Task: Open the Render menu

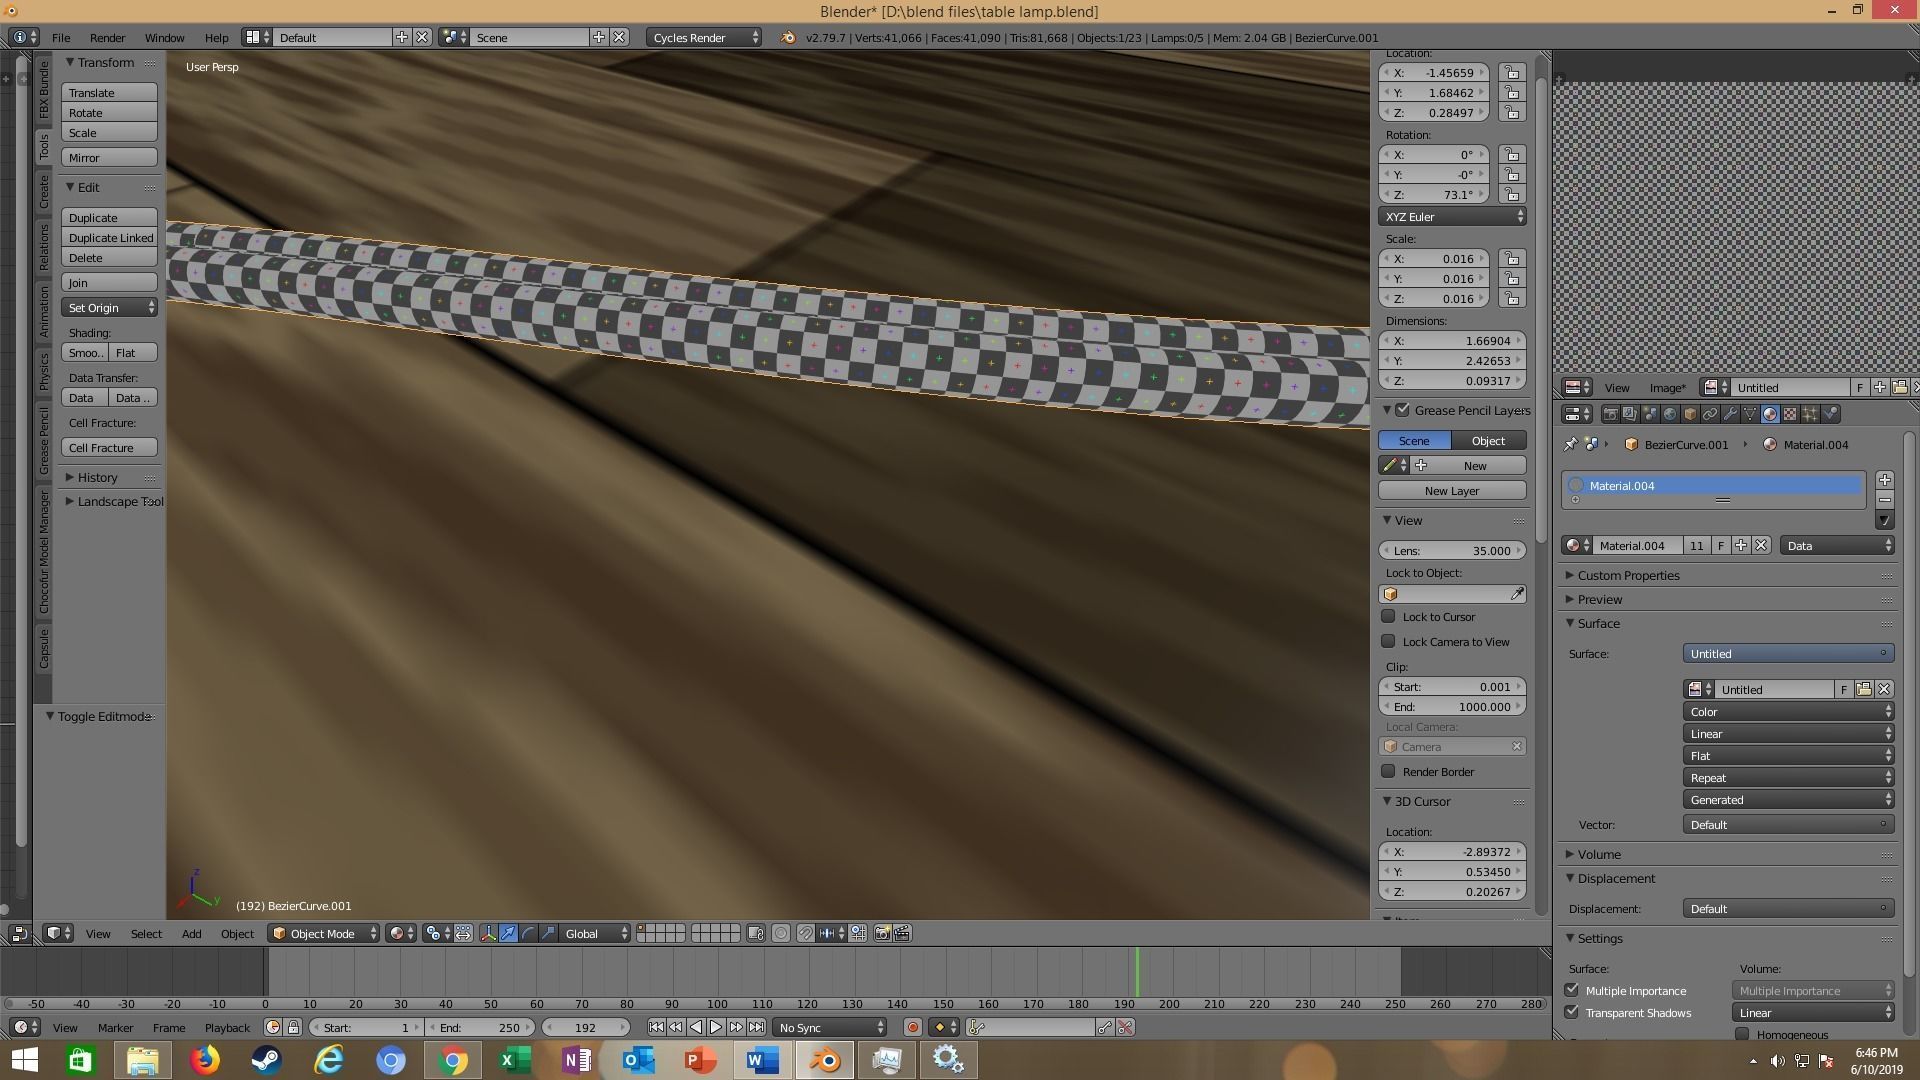Action: click(107, 37)
